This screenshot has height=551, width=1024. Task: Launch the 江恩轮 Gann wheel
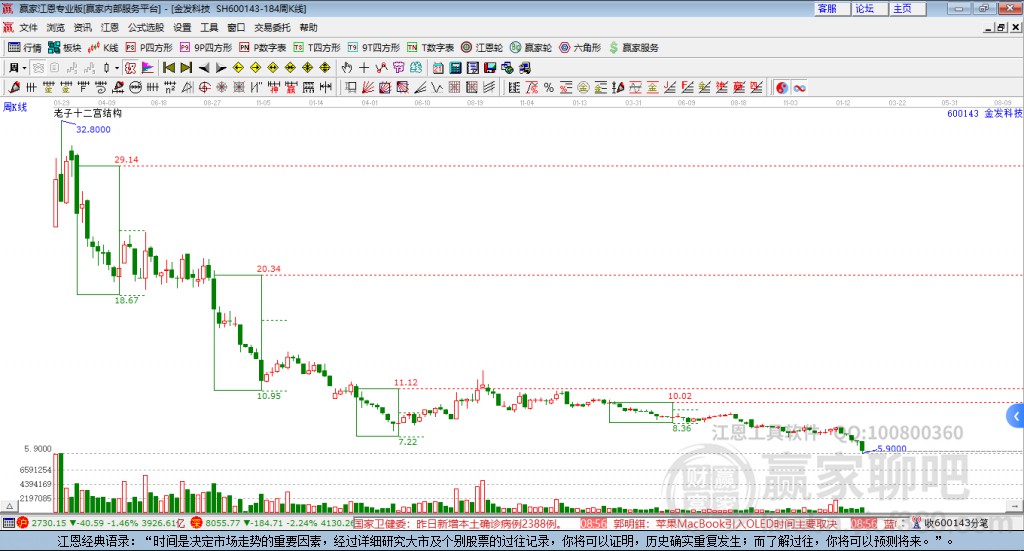coord(481,48)
